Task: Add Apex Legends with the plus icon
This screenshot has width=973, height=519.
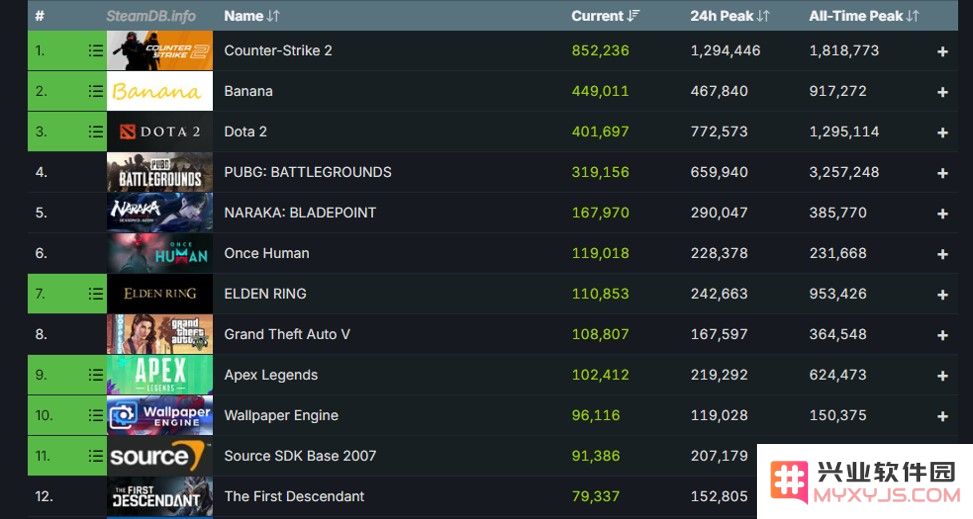Action: coord(943,376)
